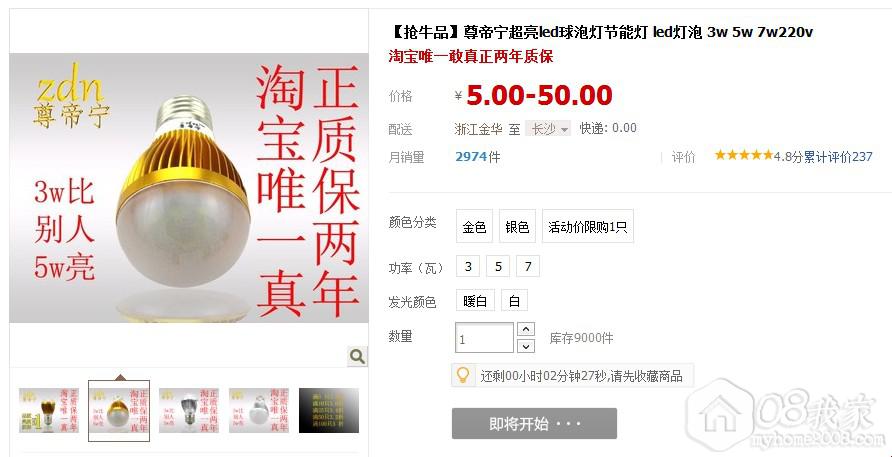Click the quantity input field
The width and height of the screenshot is (892, 457).
(485, 338)
